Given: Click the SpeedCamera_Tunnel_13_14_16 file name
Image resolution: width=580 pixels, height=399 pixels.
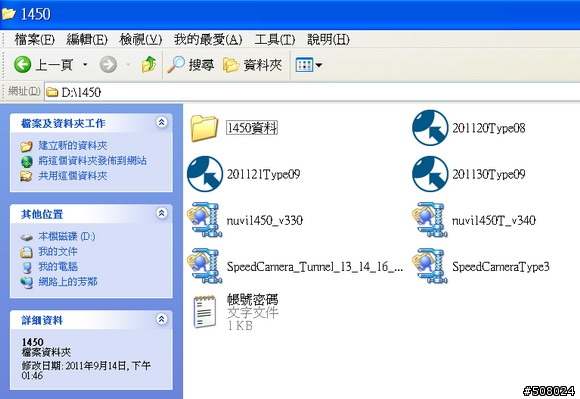Looking at the screenshot, I should click(315, 267).
